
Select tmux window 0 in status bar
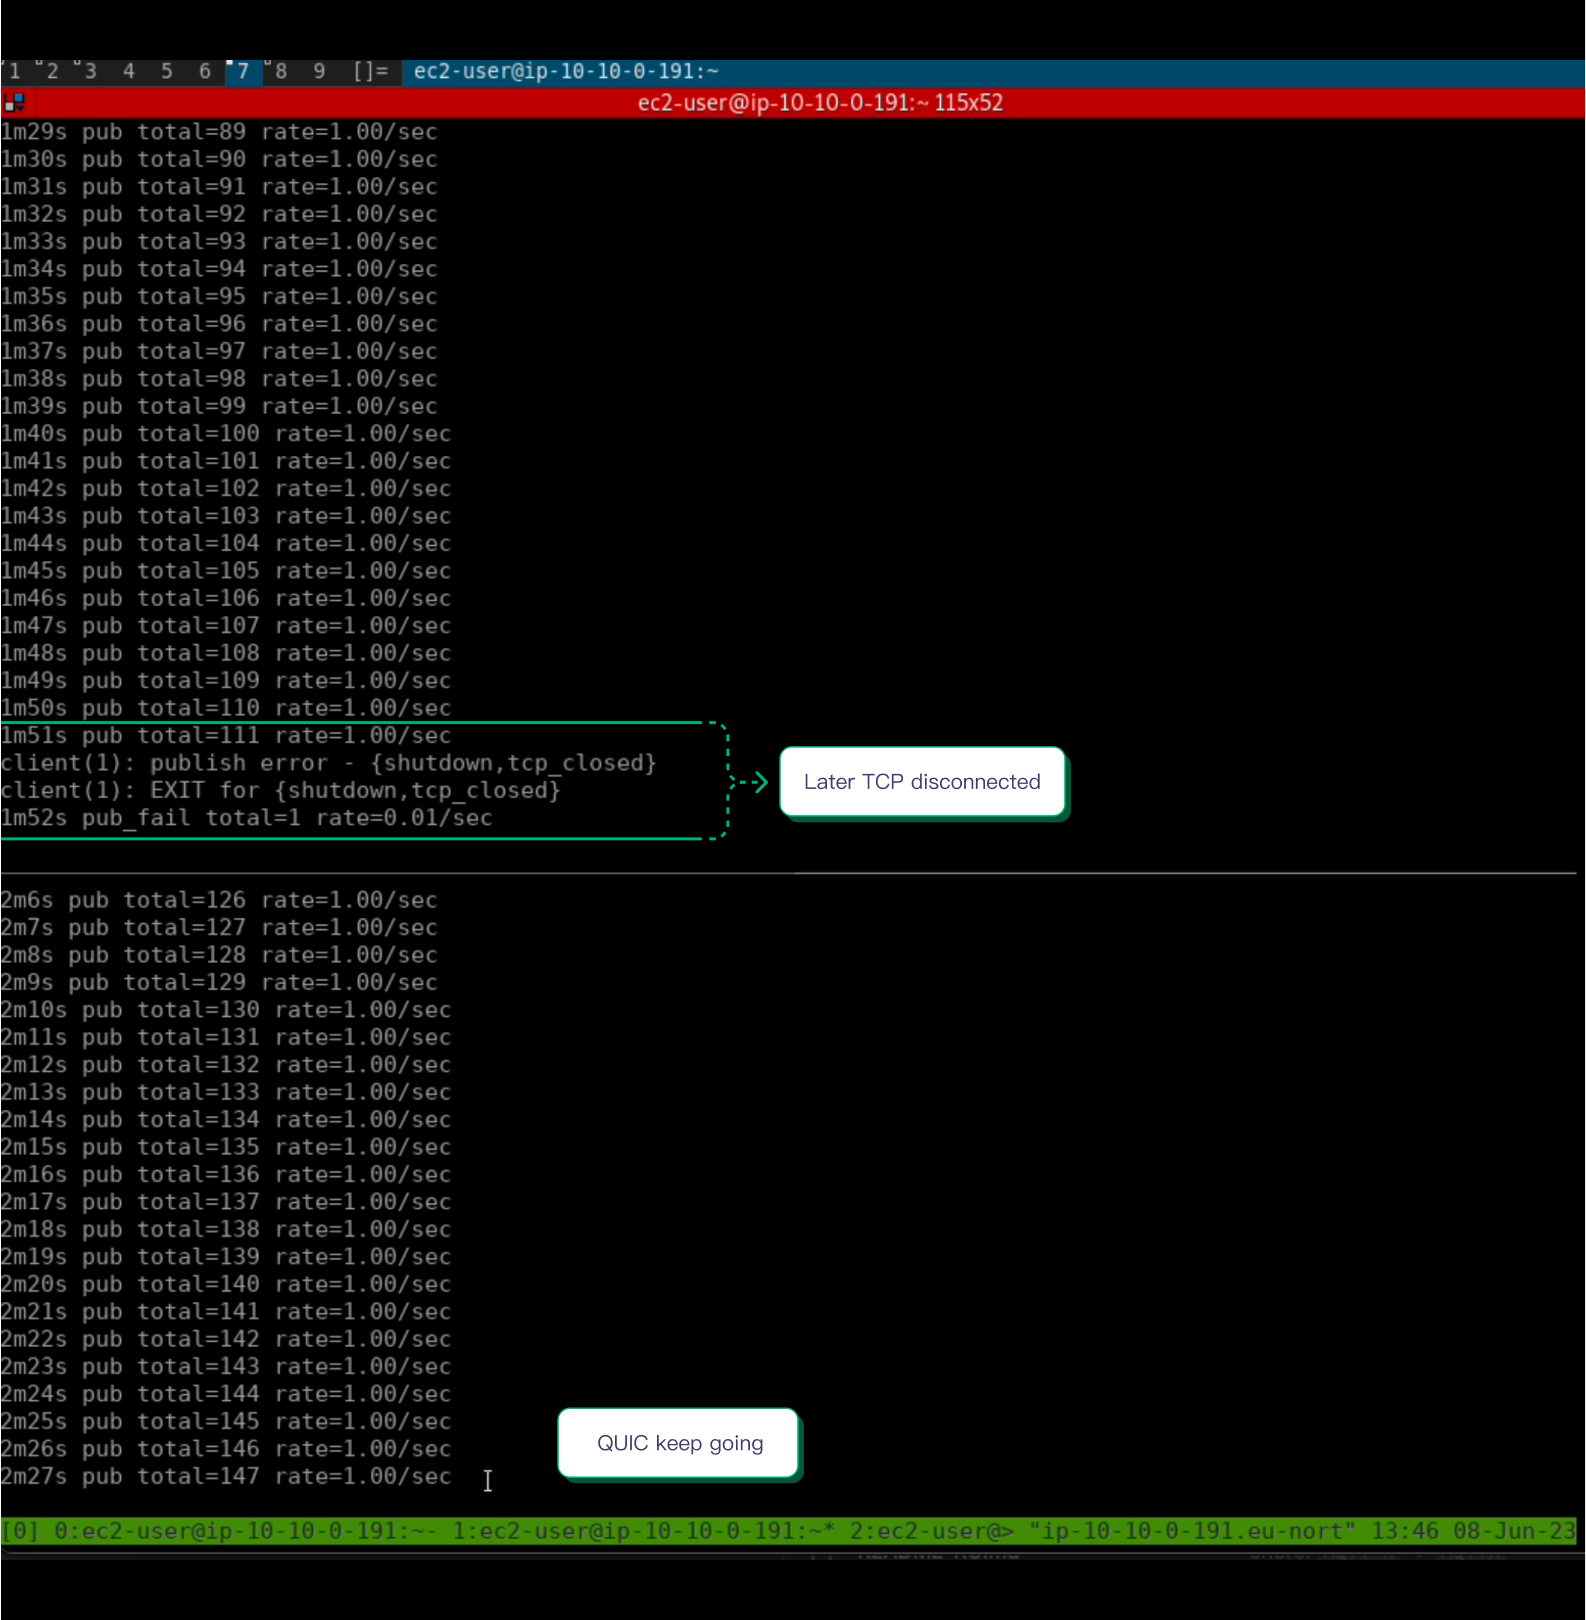pyautogui.click(x=240, y=1531)
